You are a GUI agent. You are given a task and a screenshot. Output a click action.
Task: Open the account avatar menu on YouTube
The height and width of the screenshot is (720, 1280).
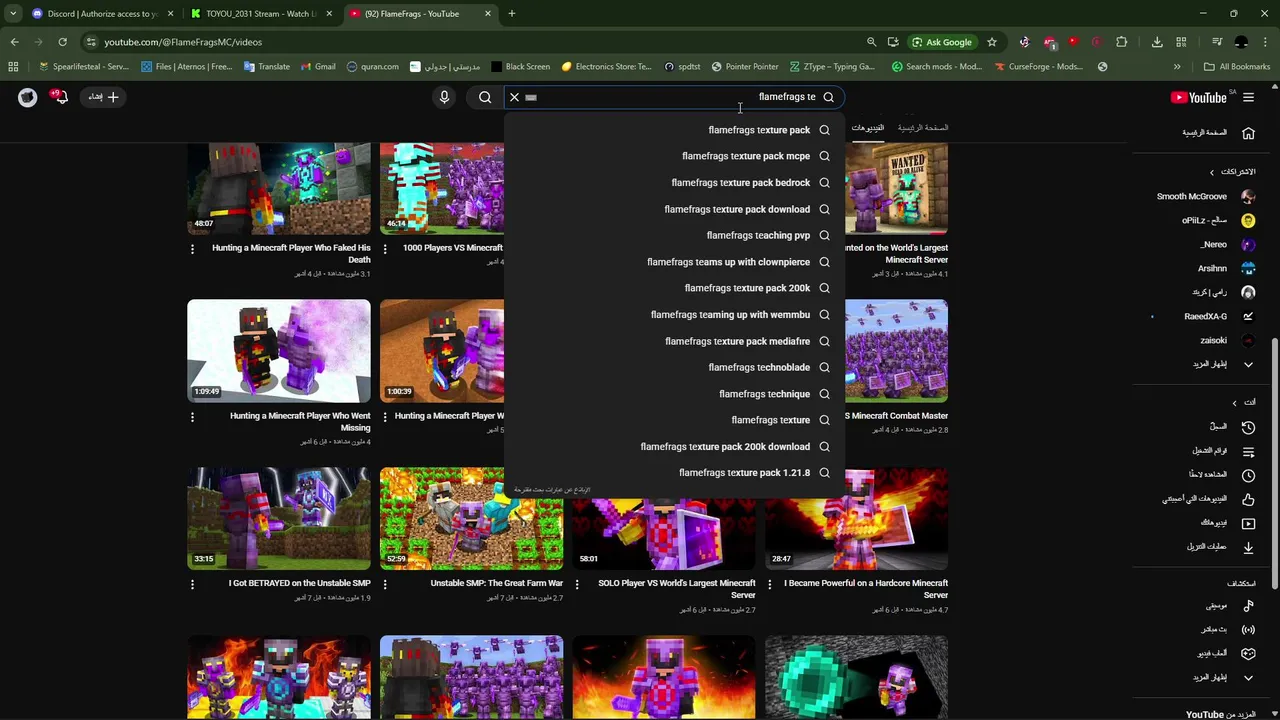tap(27, 97)
